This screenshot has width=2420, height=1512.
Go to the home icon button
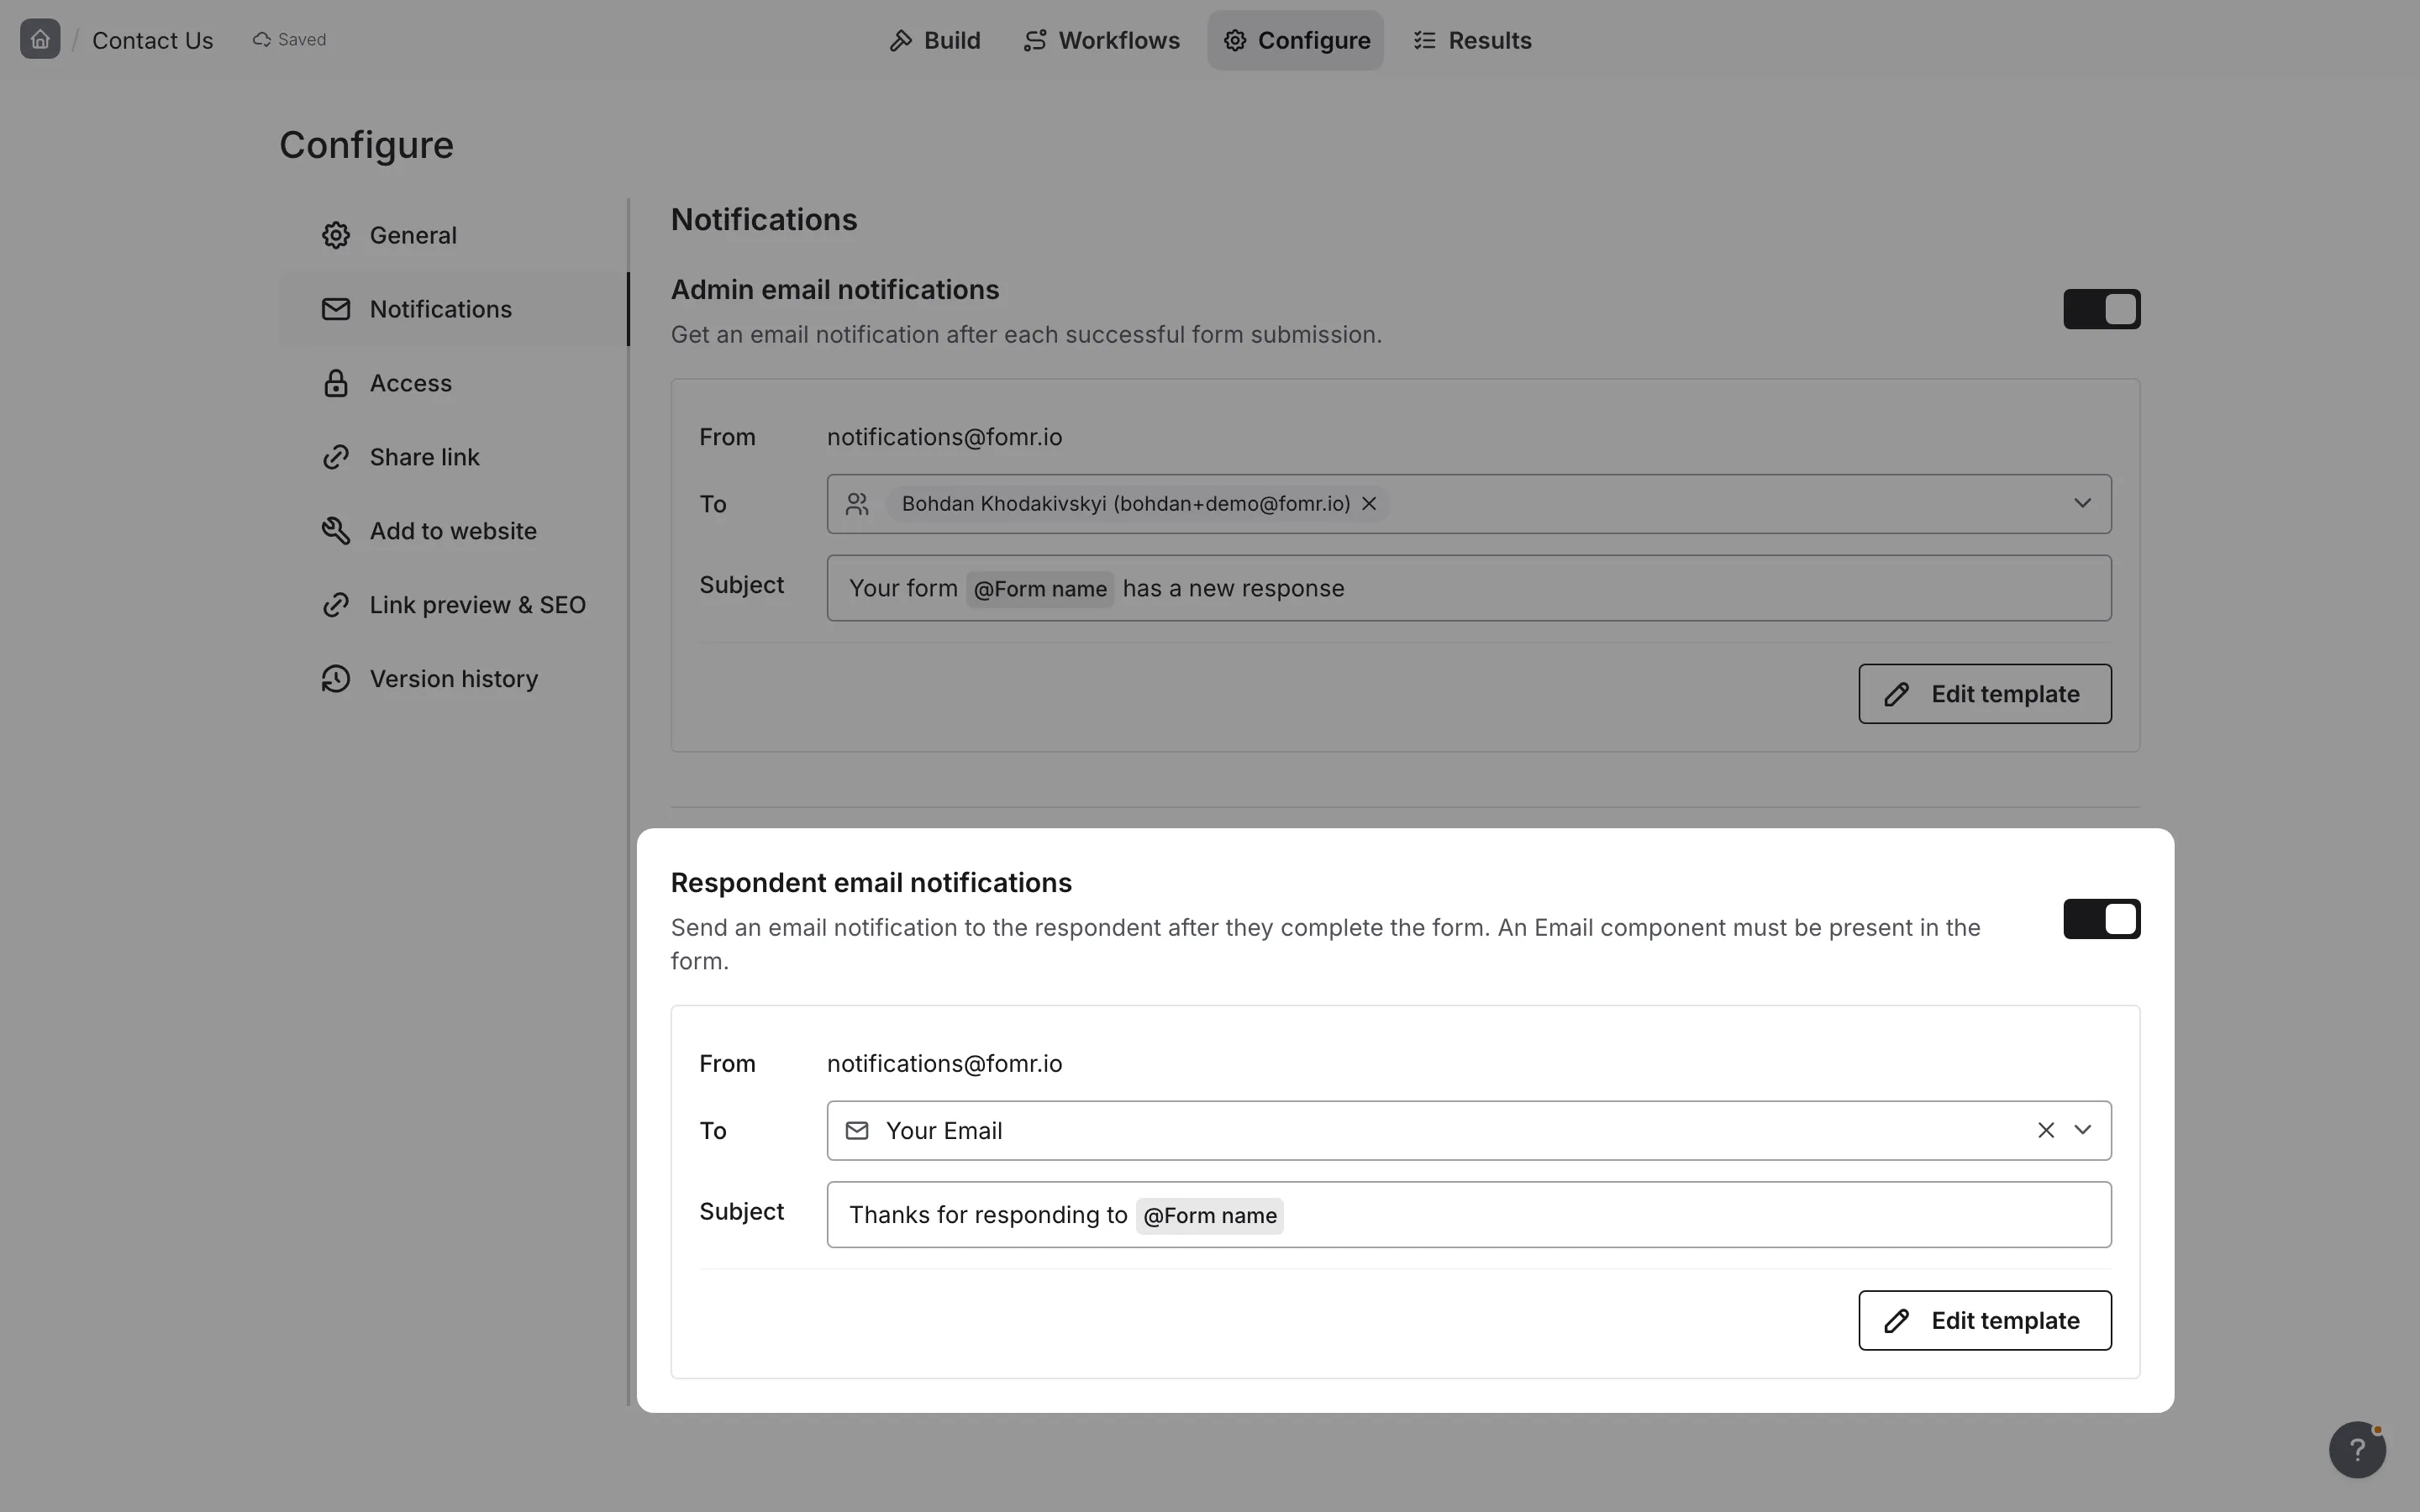tap(40, 40)
